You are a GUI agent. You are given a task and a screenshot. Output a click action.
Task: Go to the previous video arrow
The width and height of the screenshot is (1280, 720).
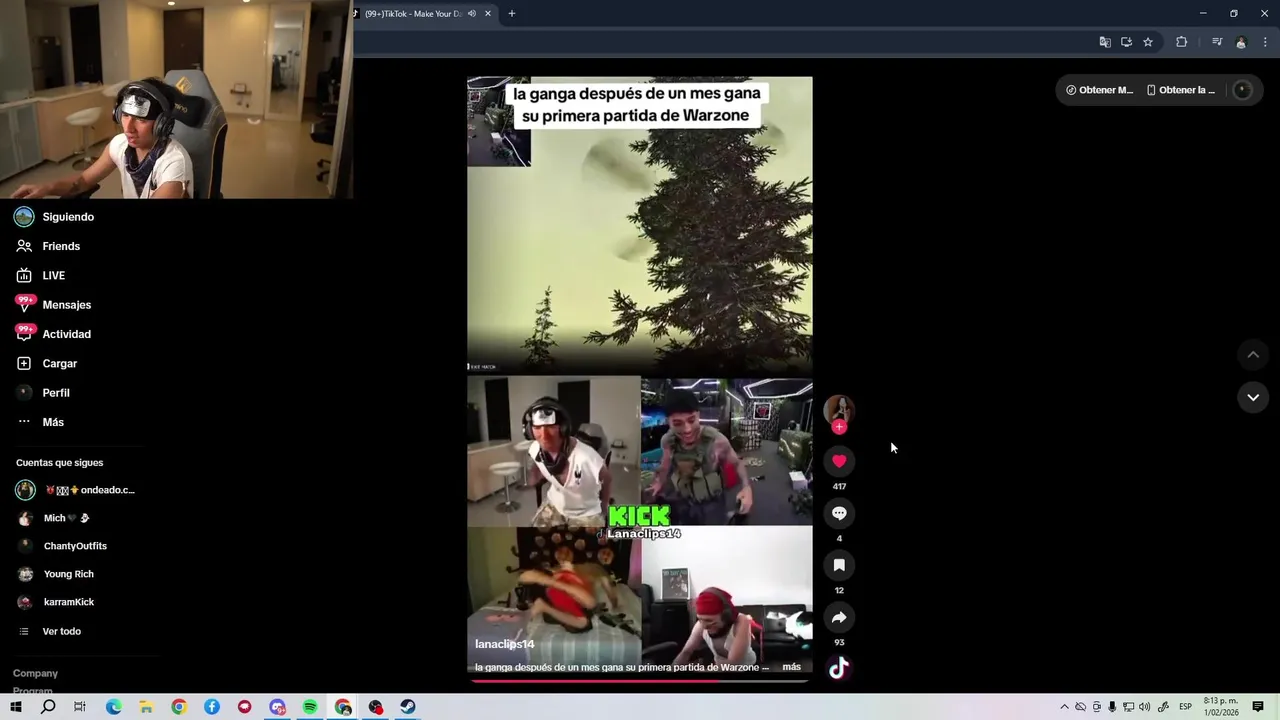[1252, 355]
